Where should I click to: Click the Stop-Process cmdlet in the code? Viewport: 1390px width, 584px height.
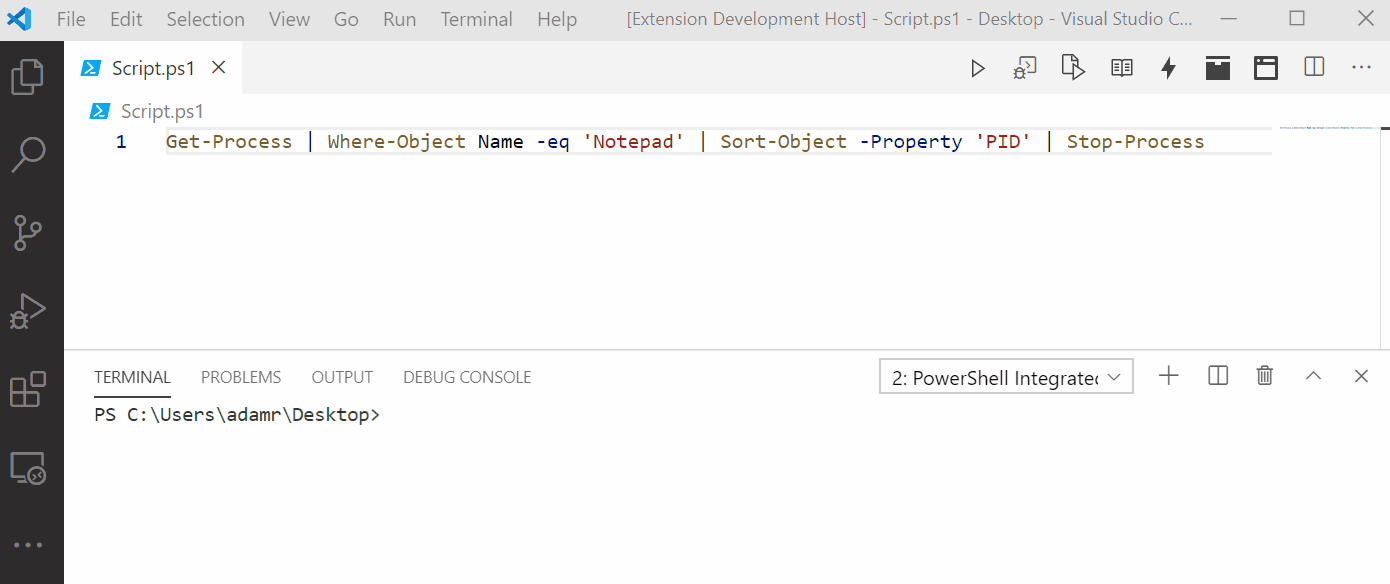(1135, 142)
